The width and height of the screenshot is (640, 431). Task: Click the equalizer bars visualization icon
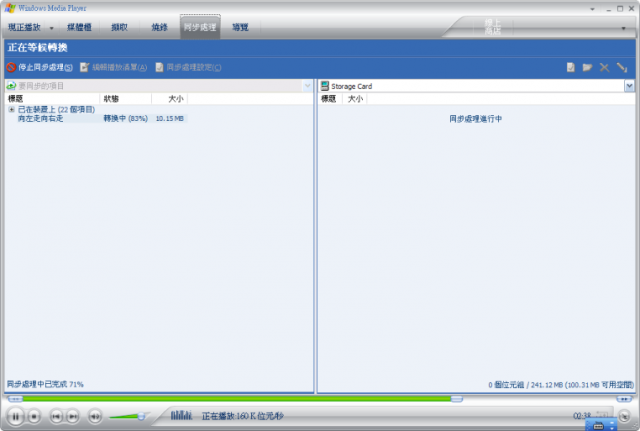181,415
